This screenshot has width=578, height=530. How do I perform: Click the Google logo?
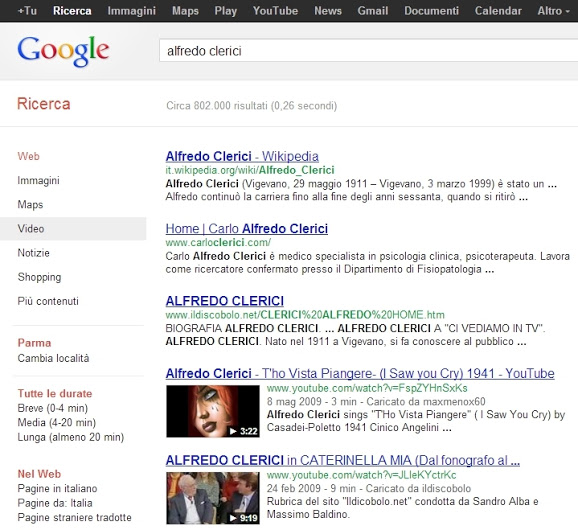(63, 51)
